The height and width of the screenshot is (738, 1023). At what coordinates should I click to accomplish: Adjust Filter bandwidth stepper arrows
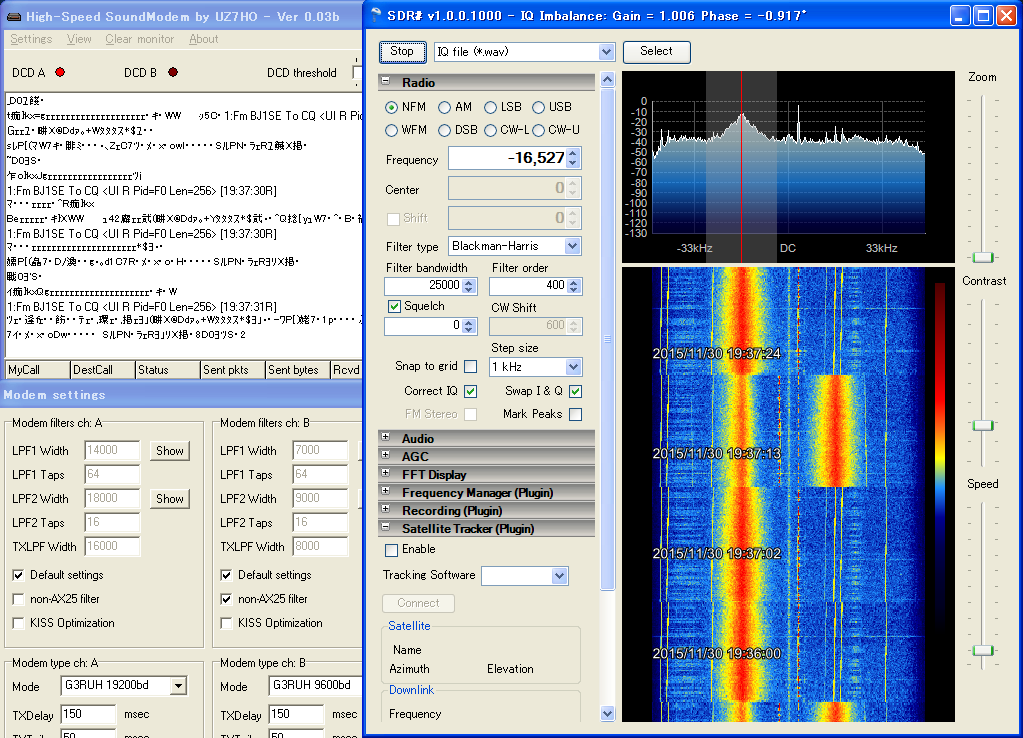click(x=469, y=286)
